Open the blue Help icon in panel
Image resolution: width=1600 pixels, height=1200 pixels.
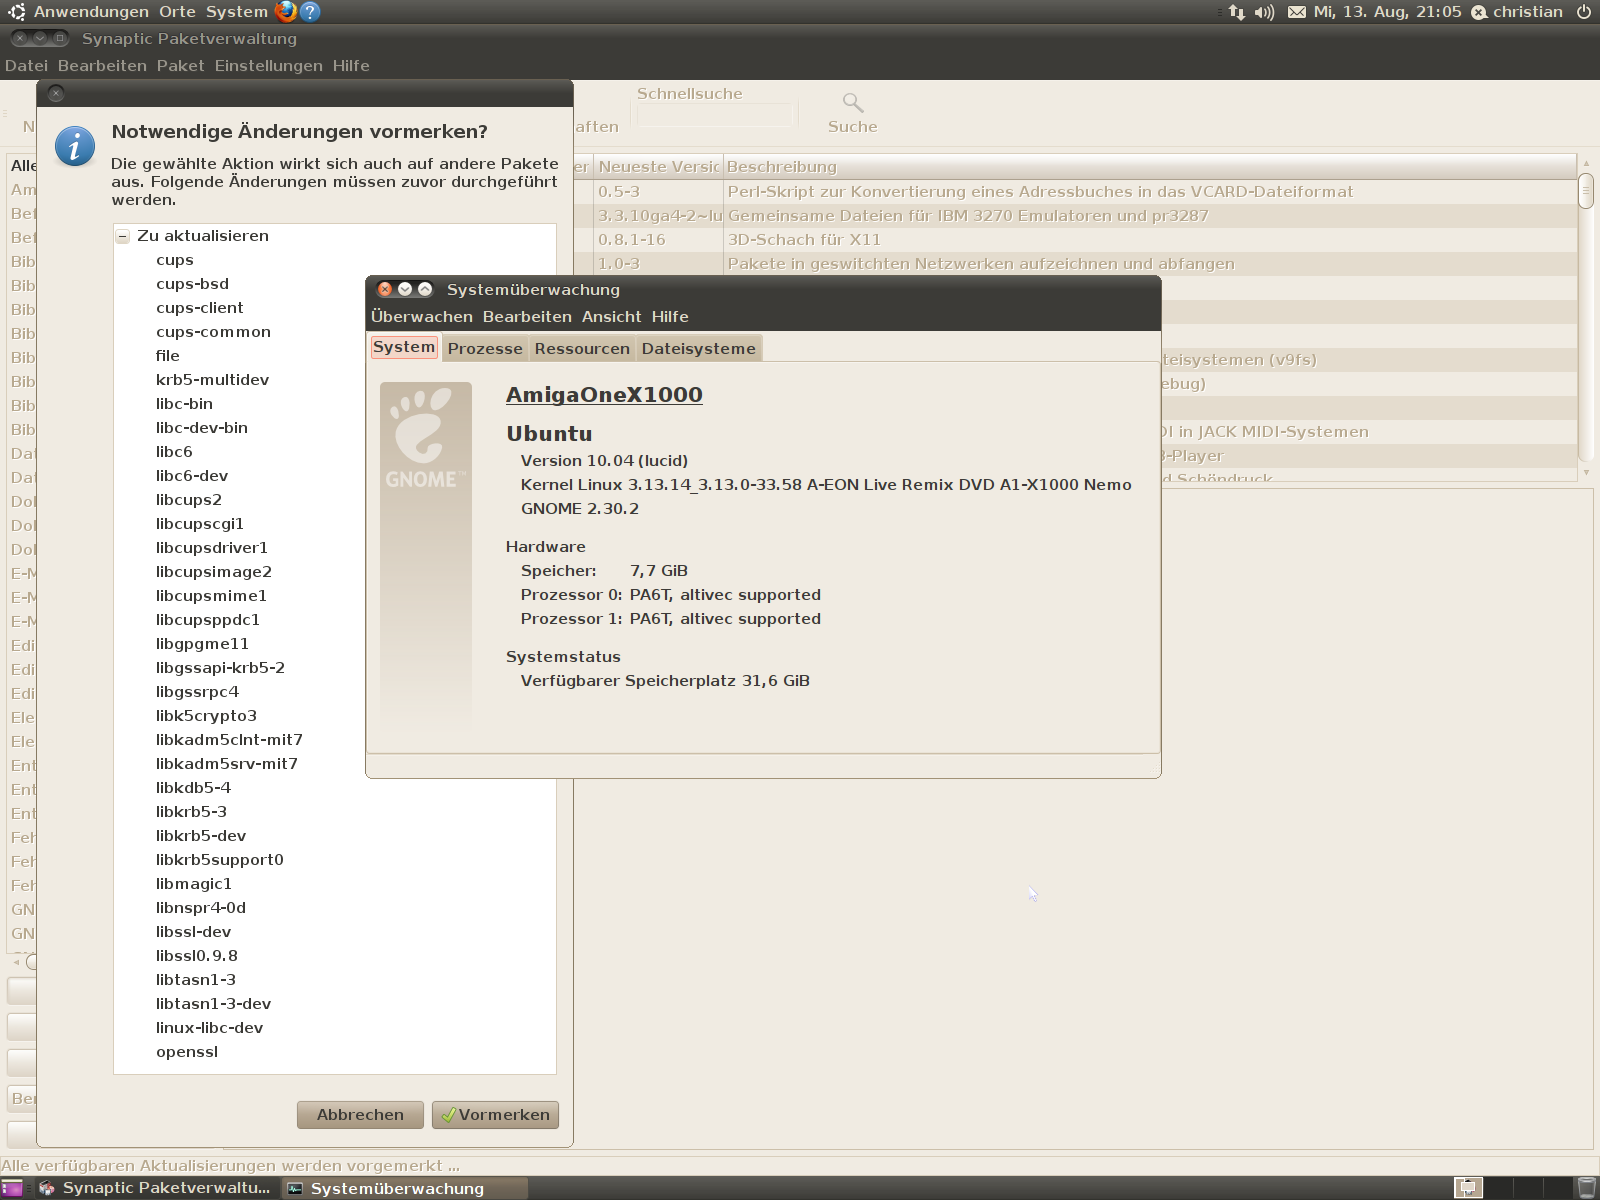(x=310, y=12)
